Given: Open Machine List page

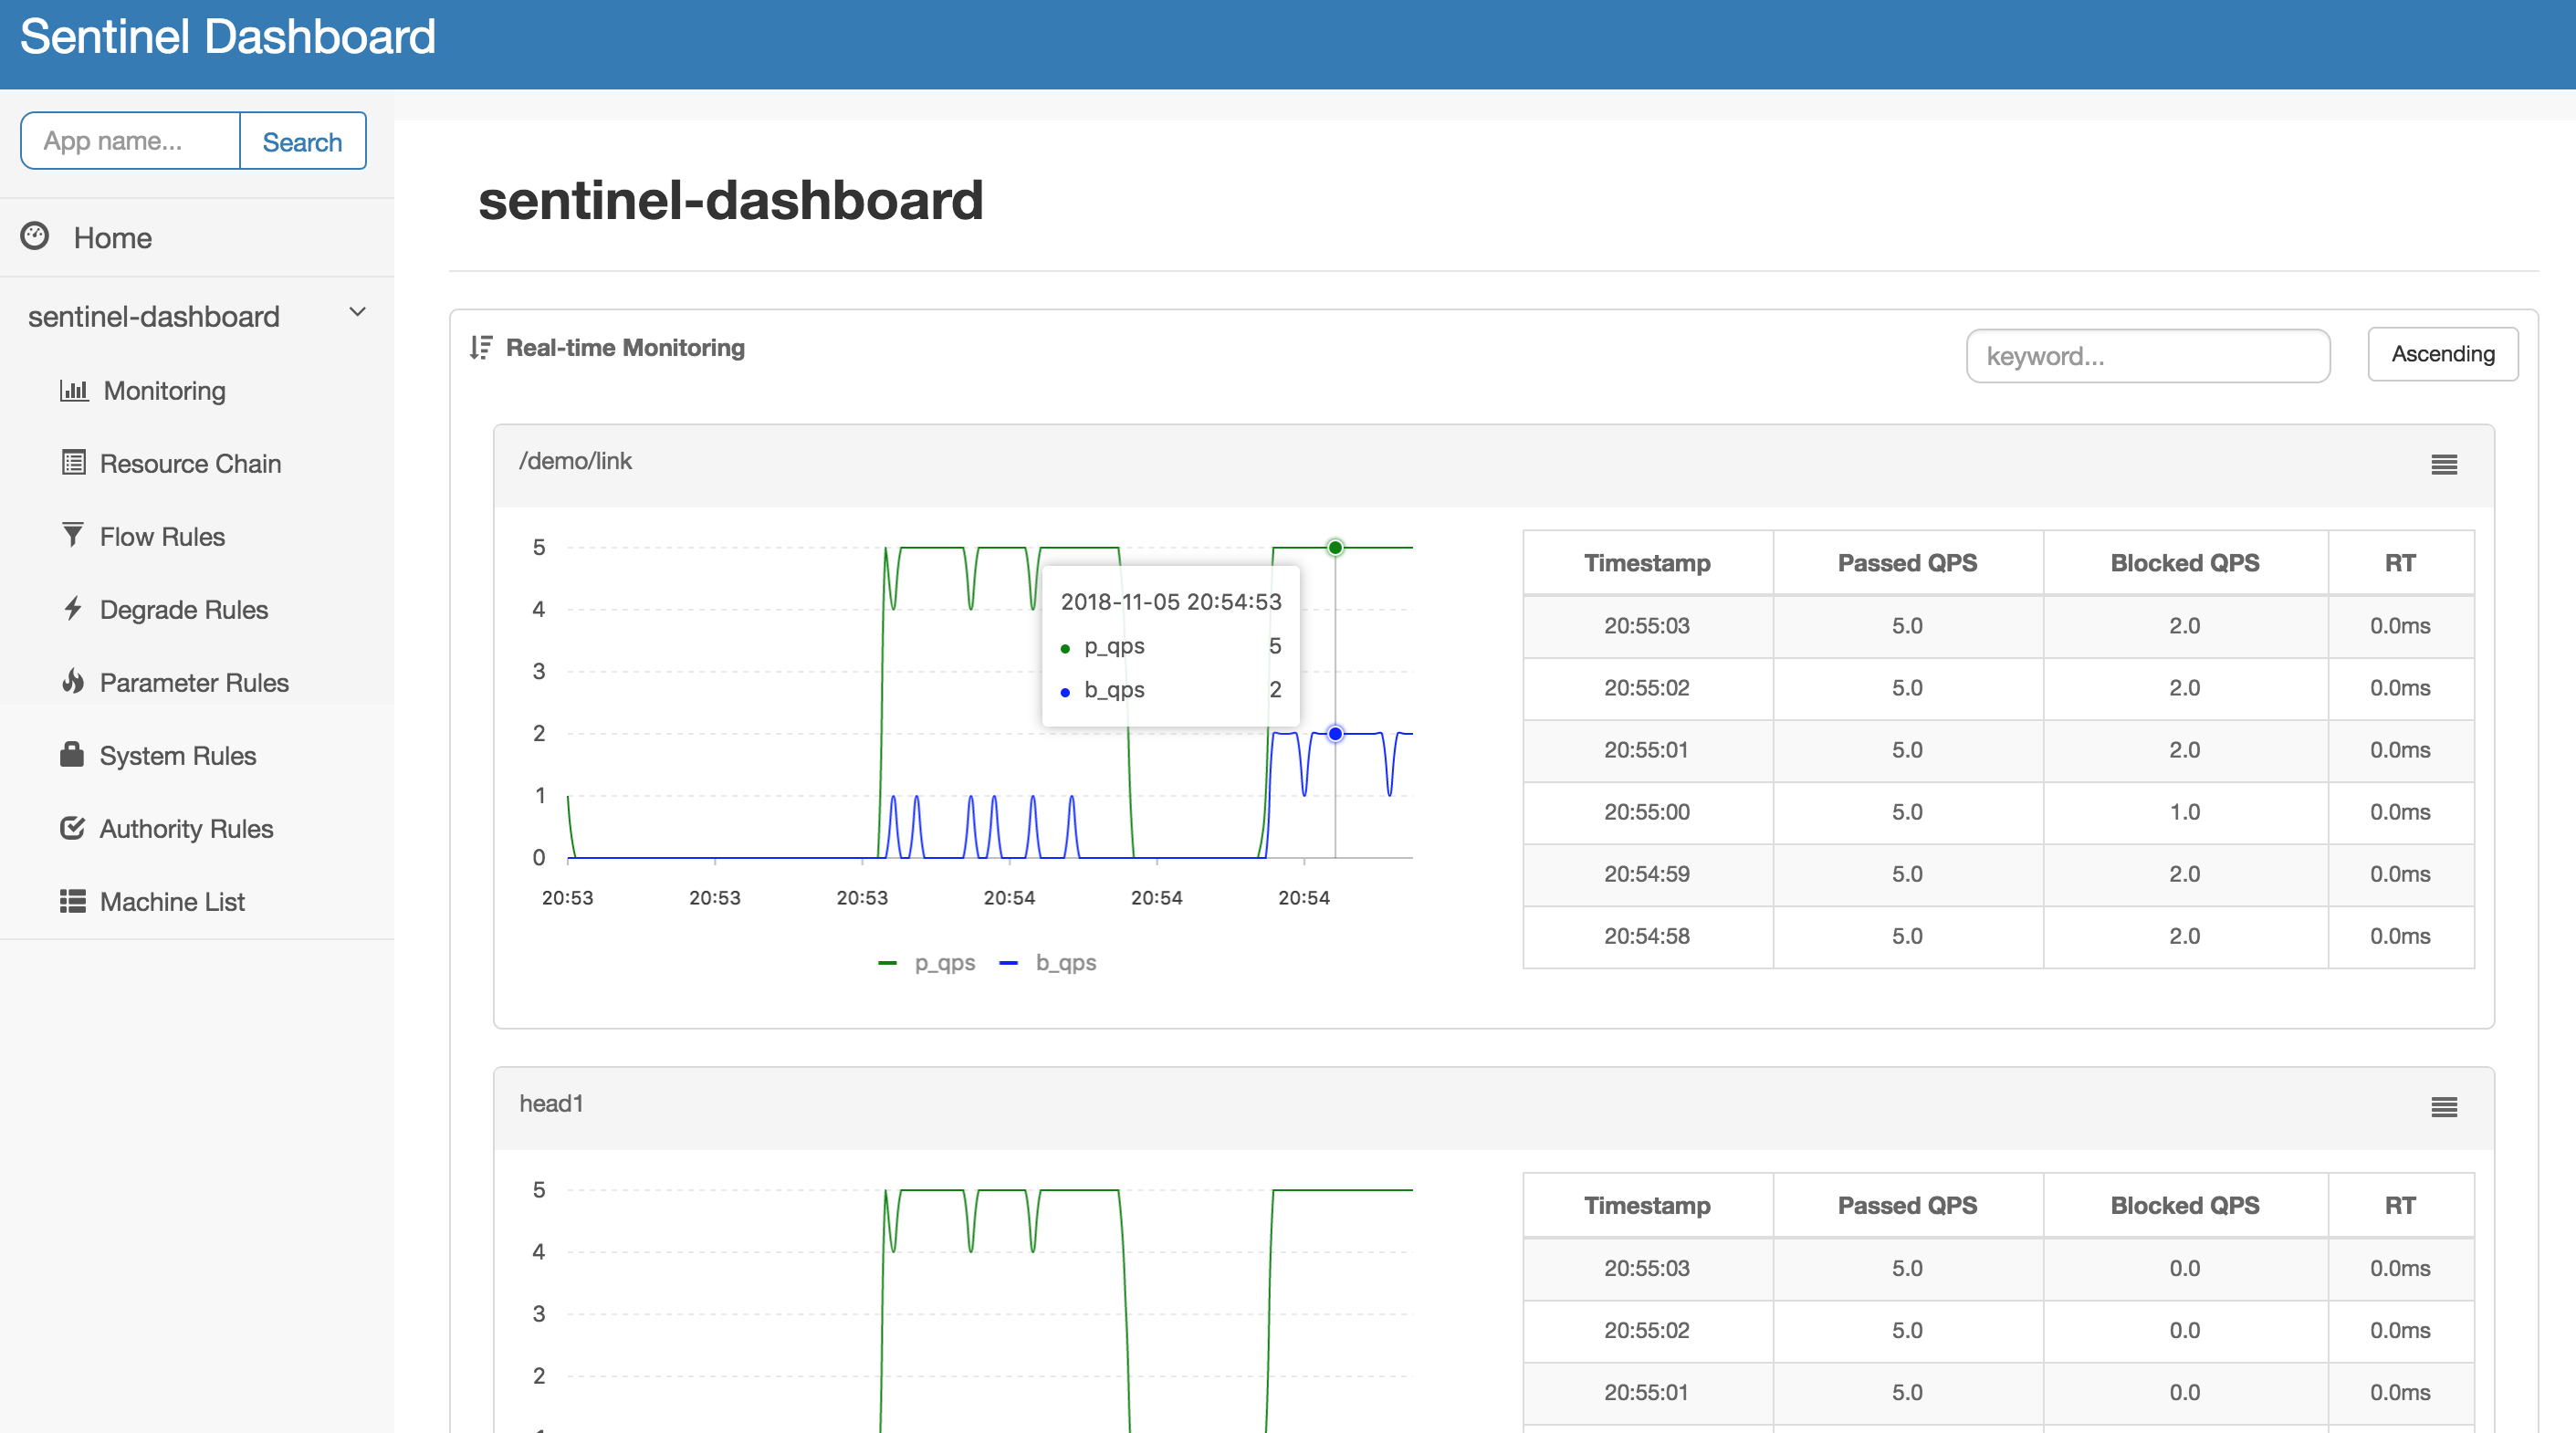Looking at the screenshot, I should tap(173, 901).
